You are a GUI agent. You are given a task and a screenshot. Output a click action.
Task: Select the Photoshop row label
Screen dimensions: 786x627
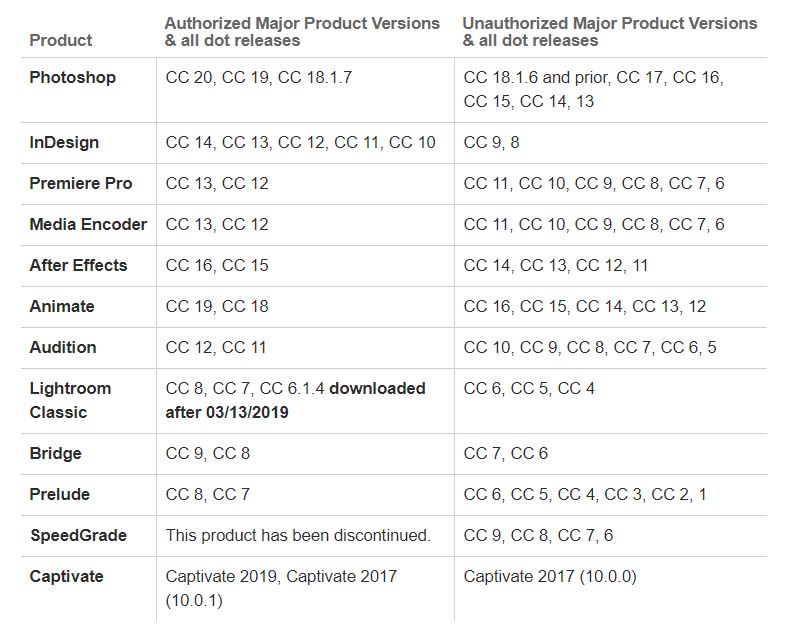[x=72, y=77]
